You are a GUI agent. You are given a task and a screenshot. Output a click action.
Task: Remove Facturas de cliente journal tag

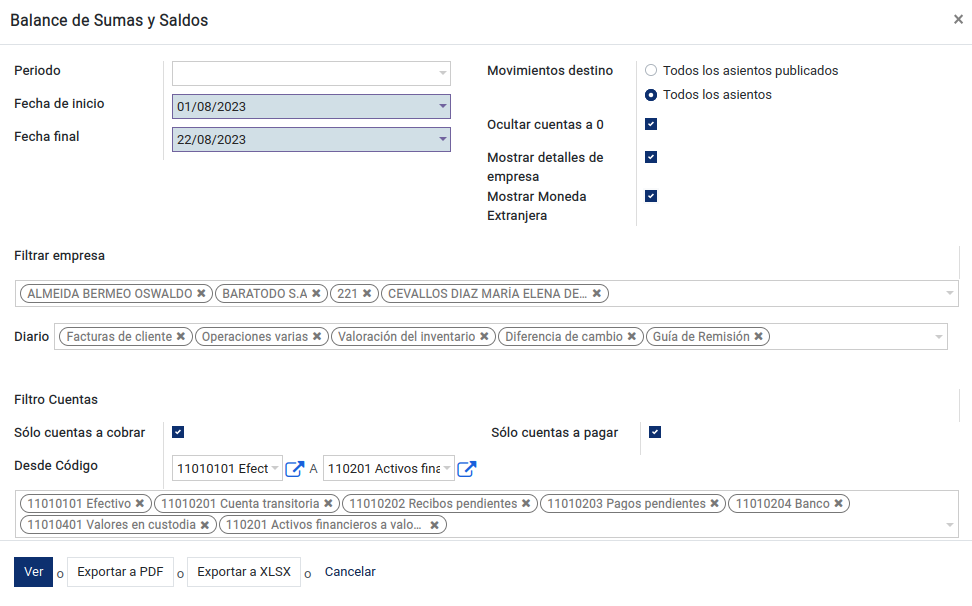181,336
